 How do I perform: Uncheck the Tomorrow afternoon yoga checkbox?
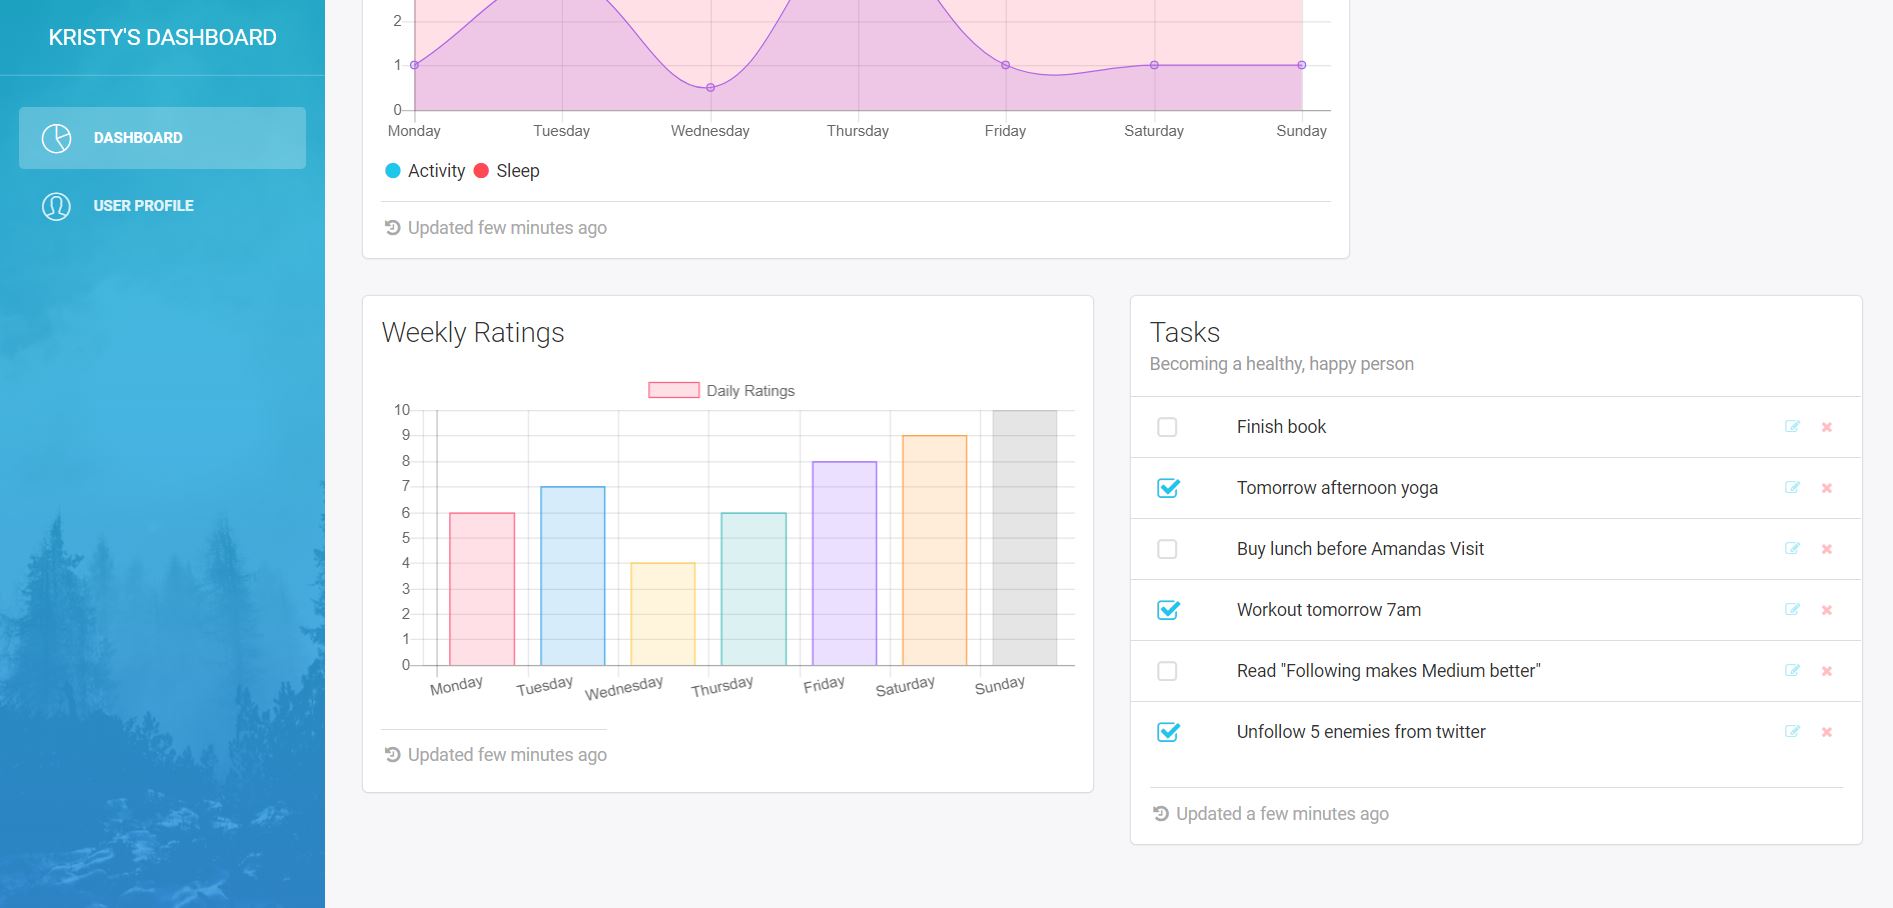tap(1168, 488)
